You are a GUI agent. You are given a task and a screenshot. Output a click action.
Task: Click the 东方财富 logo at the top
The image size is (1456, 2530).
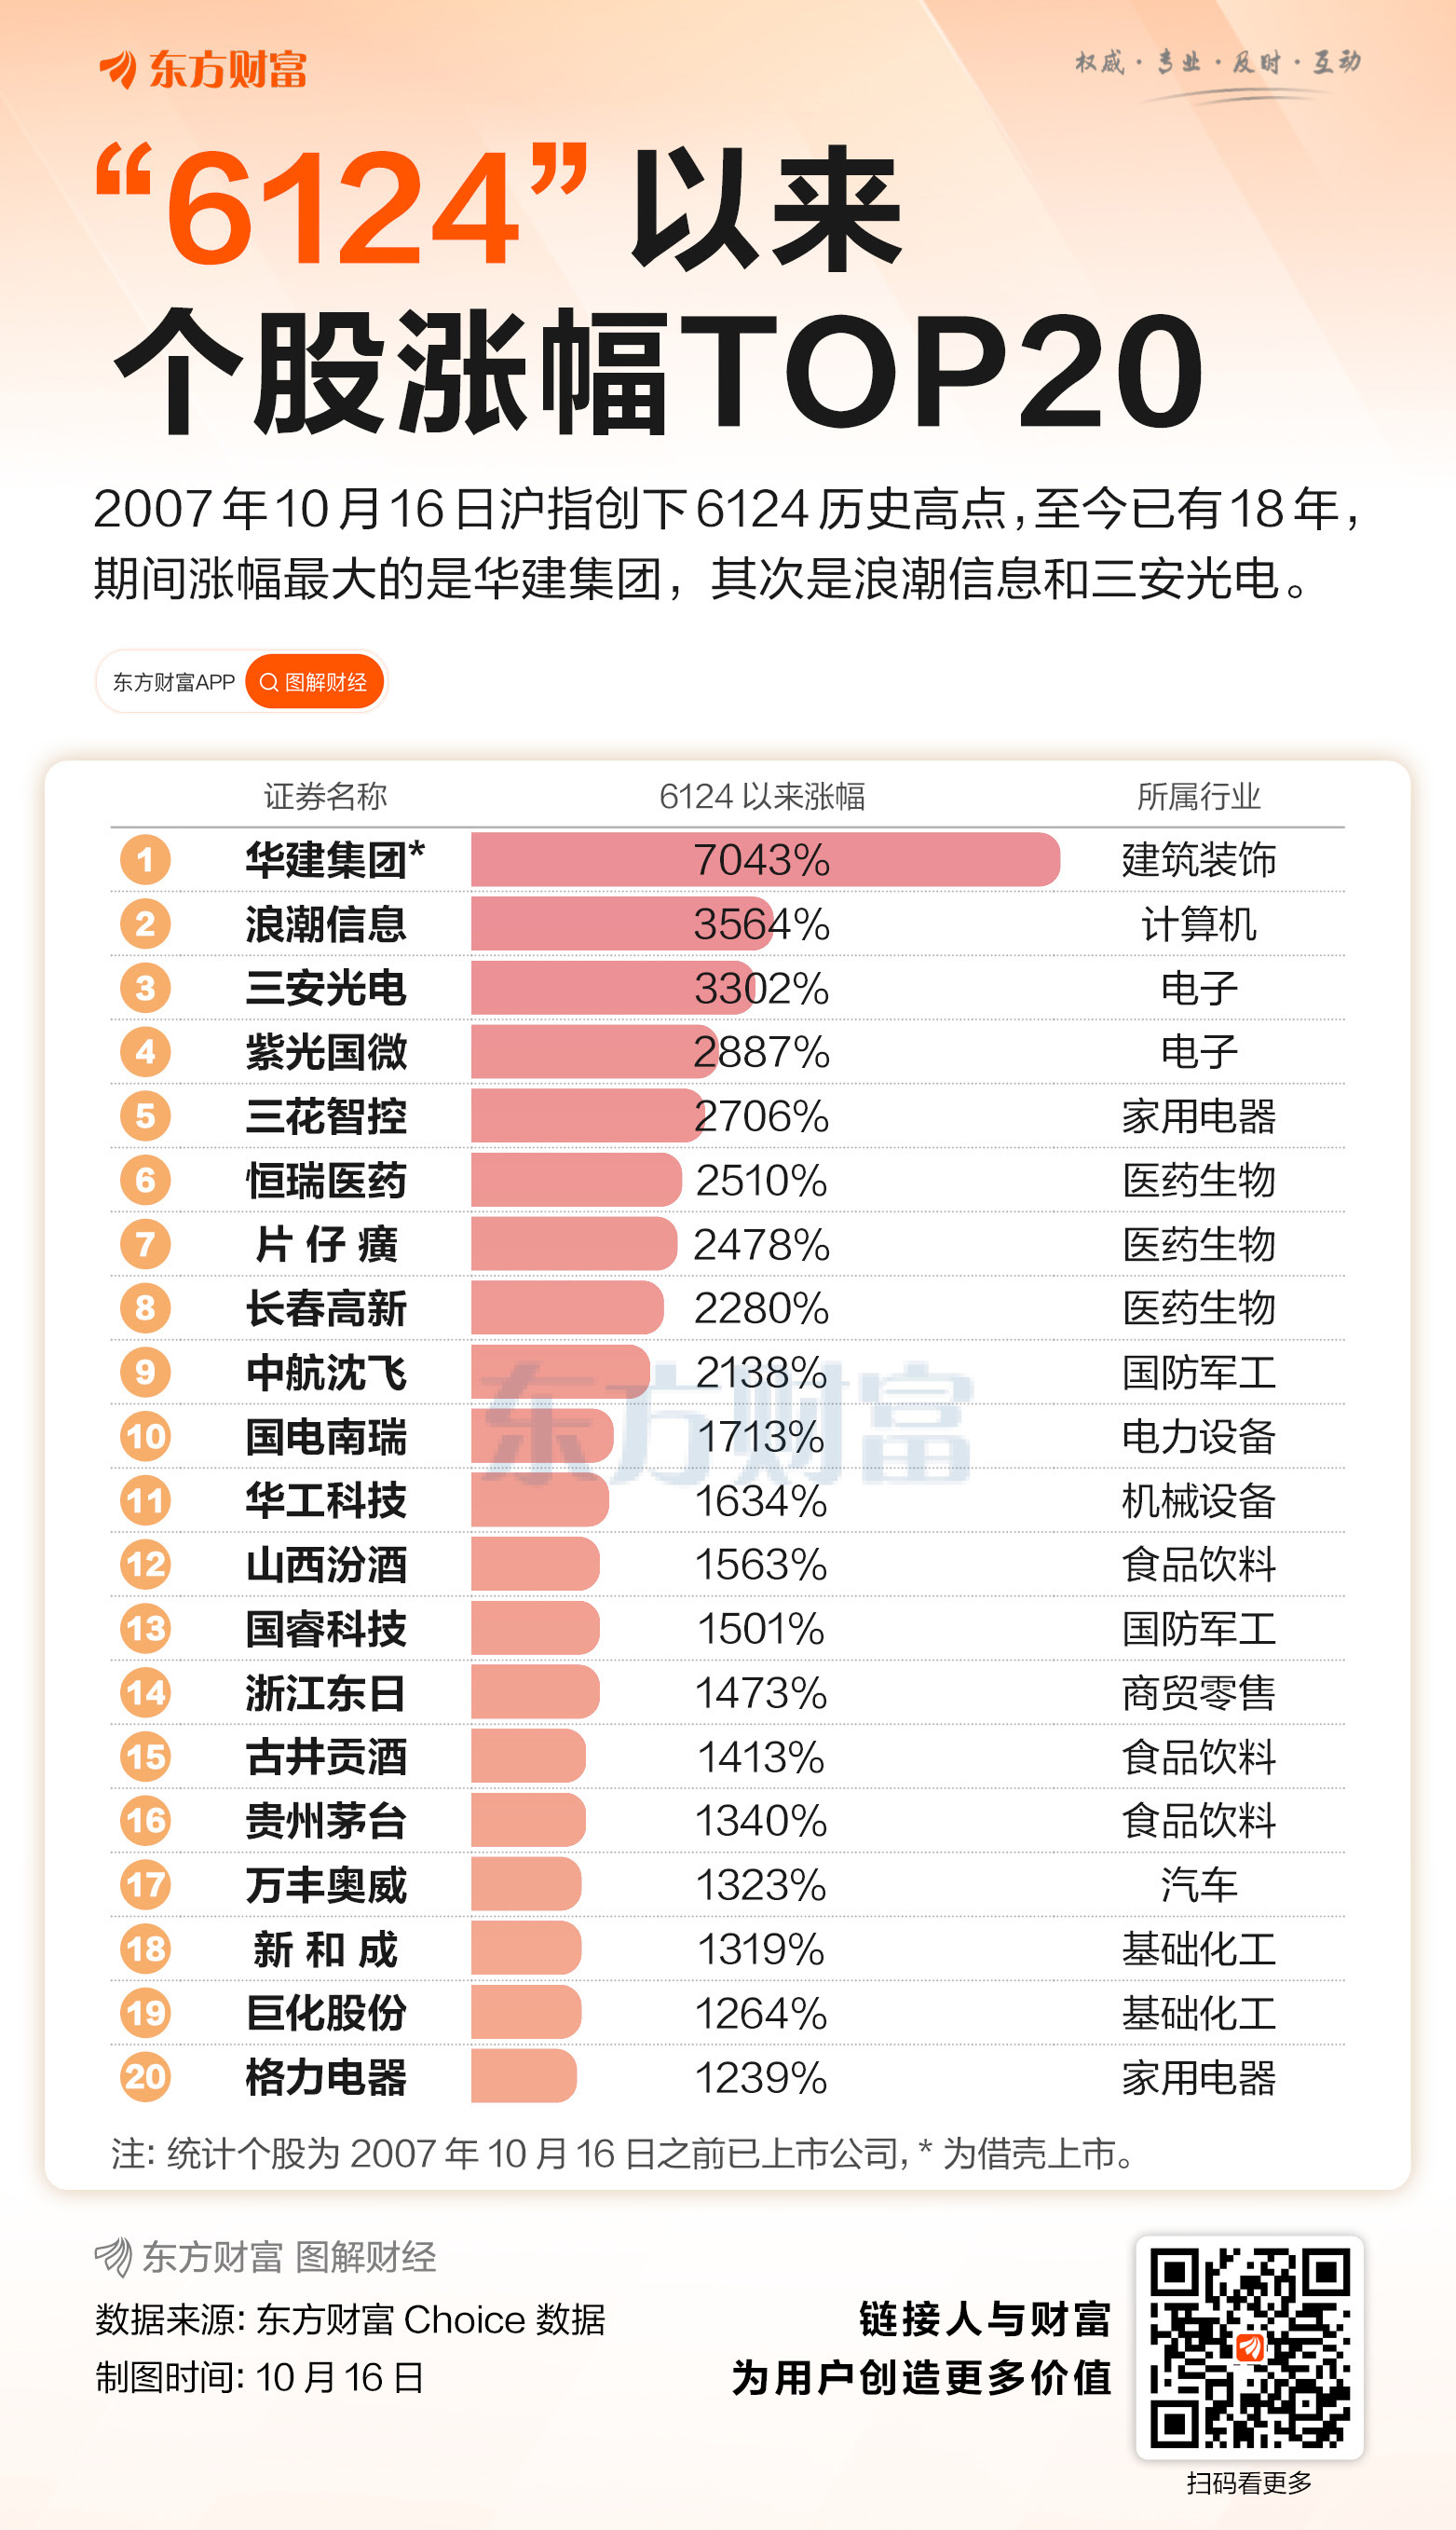(203, 69)
